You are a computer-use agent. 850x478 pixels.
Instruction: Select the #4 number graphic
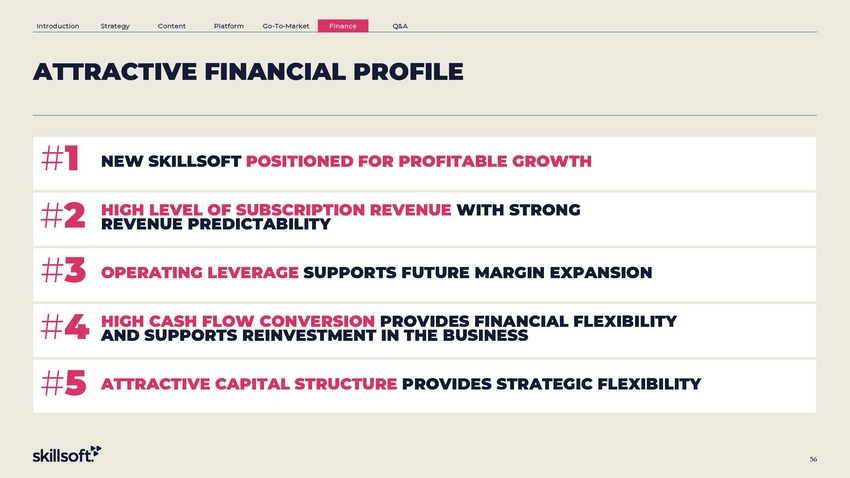click(x=65, y=326)
